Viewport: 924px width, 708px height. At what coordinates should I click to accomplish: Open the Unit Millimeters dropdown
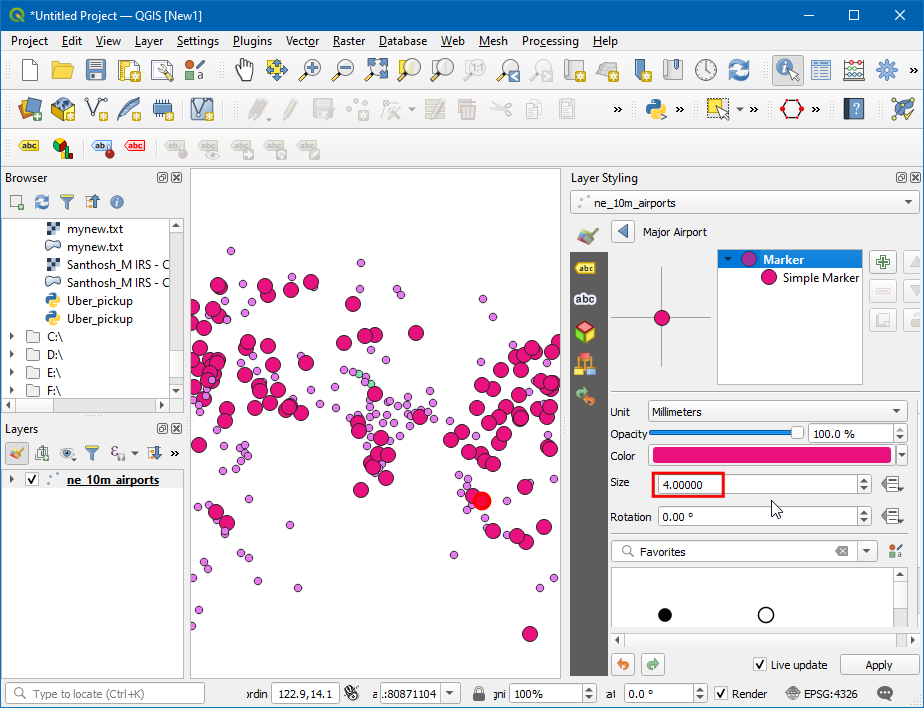point(777,411)
